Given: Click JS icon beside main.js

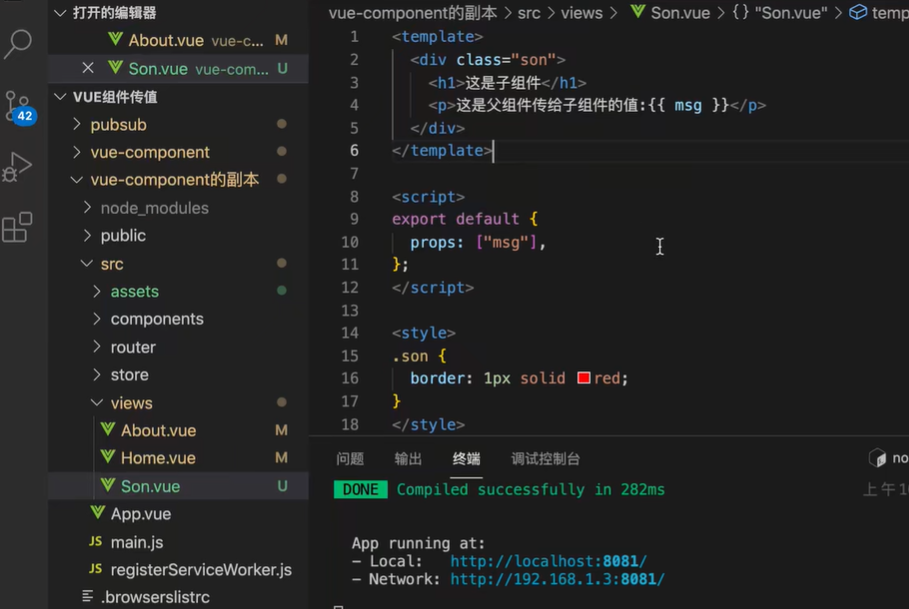Looking at the screenshot, I should (96, 541).
